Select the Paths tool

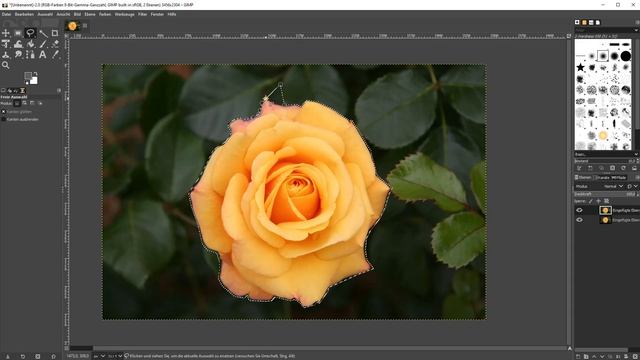(x=30, y=54)
